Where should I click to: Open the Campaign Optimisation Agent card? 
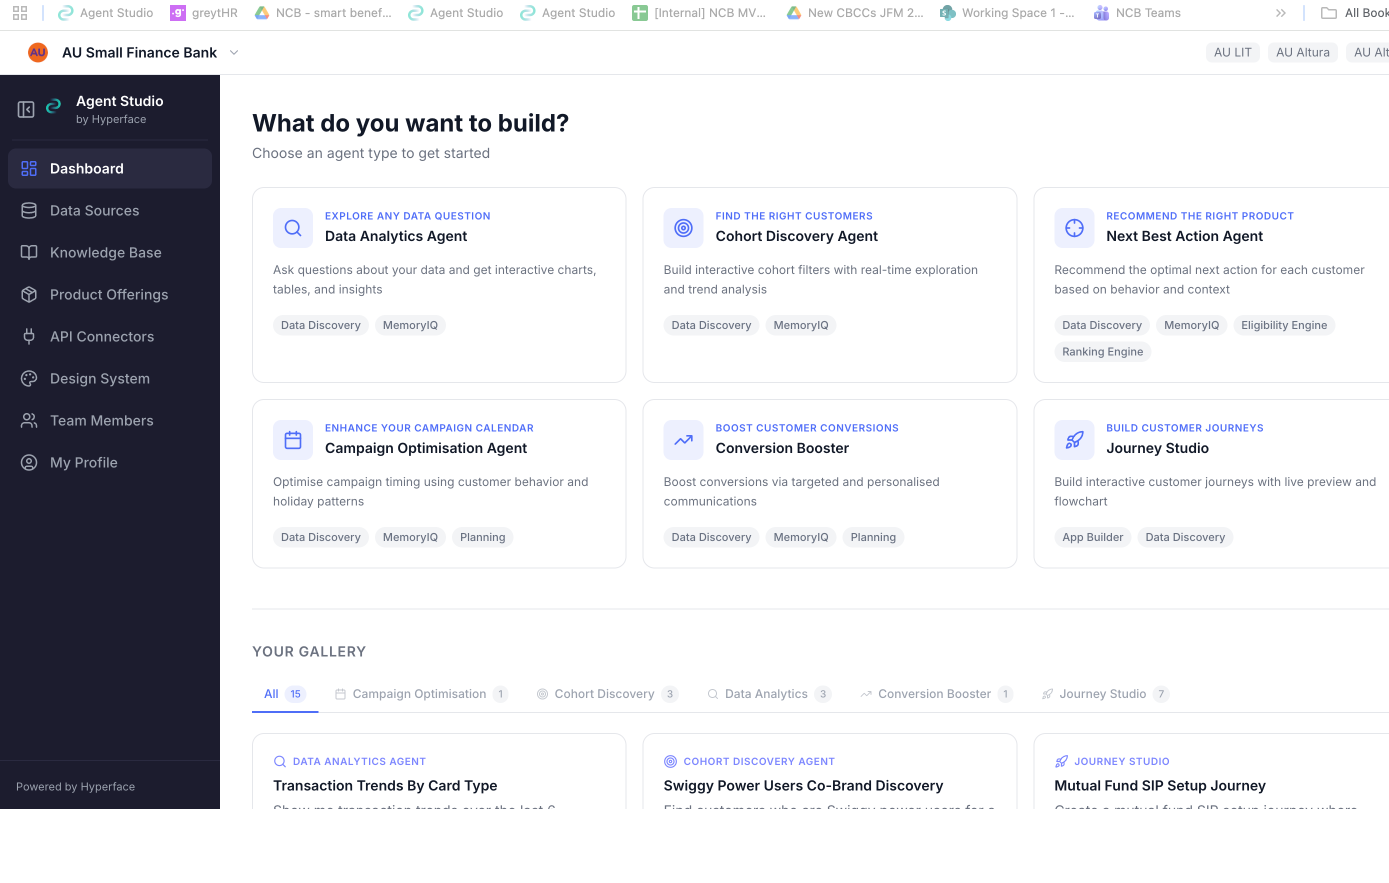coord(439,484)
